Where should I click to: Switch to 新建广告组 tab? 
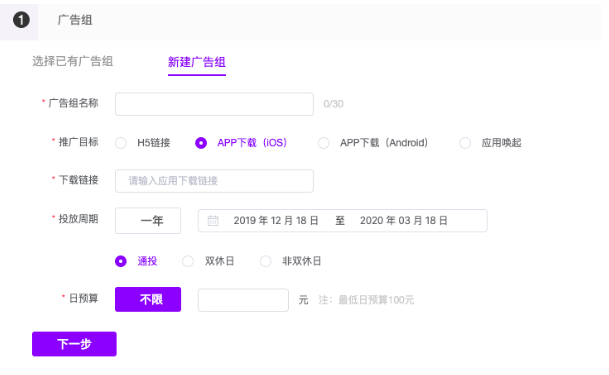(197, 62)
